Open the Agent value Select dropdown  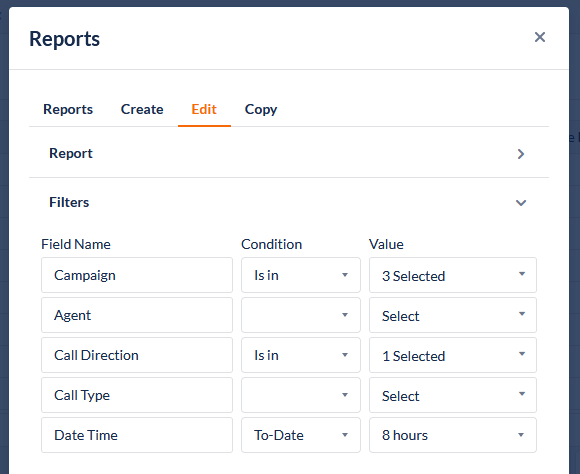coord(453,315)
